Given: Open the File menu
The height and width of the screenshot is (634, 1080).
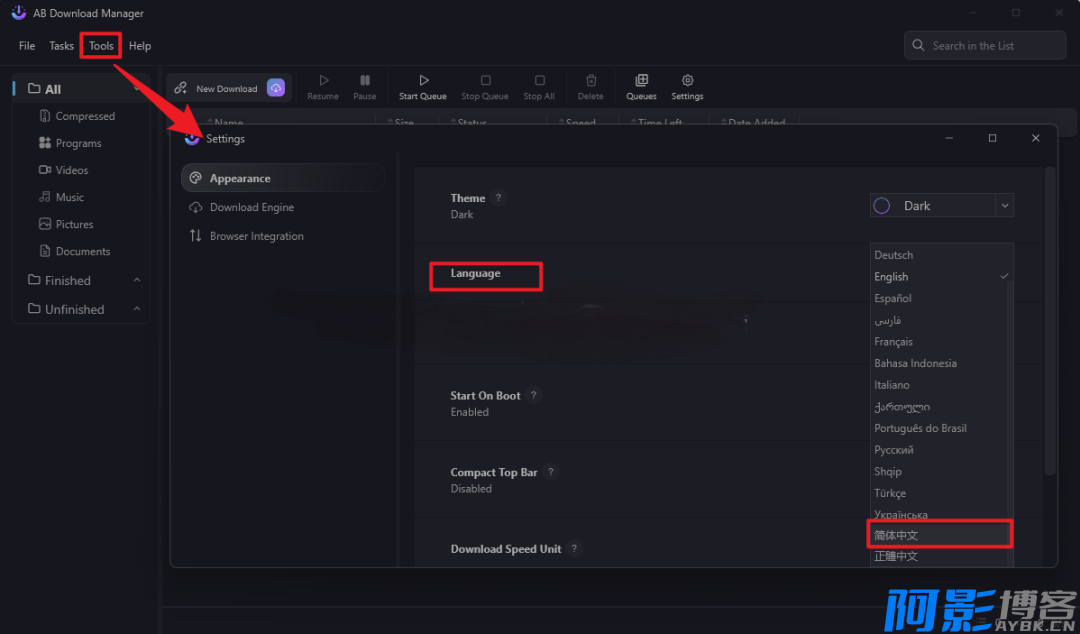Looking at the screenshot, I should pyautogui.click(x=27, y=45).
